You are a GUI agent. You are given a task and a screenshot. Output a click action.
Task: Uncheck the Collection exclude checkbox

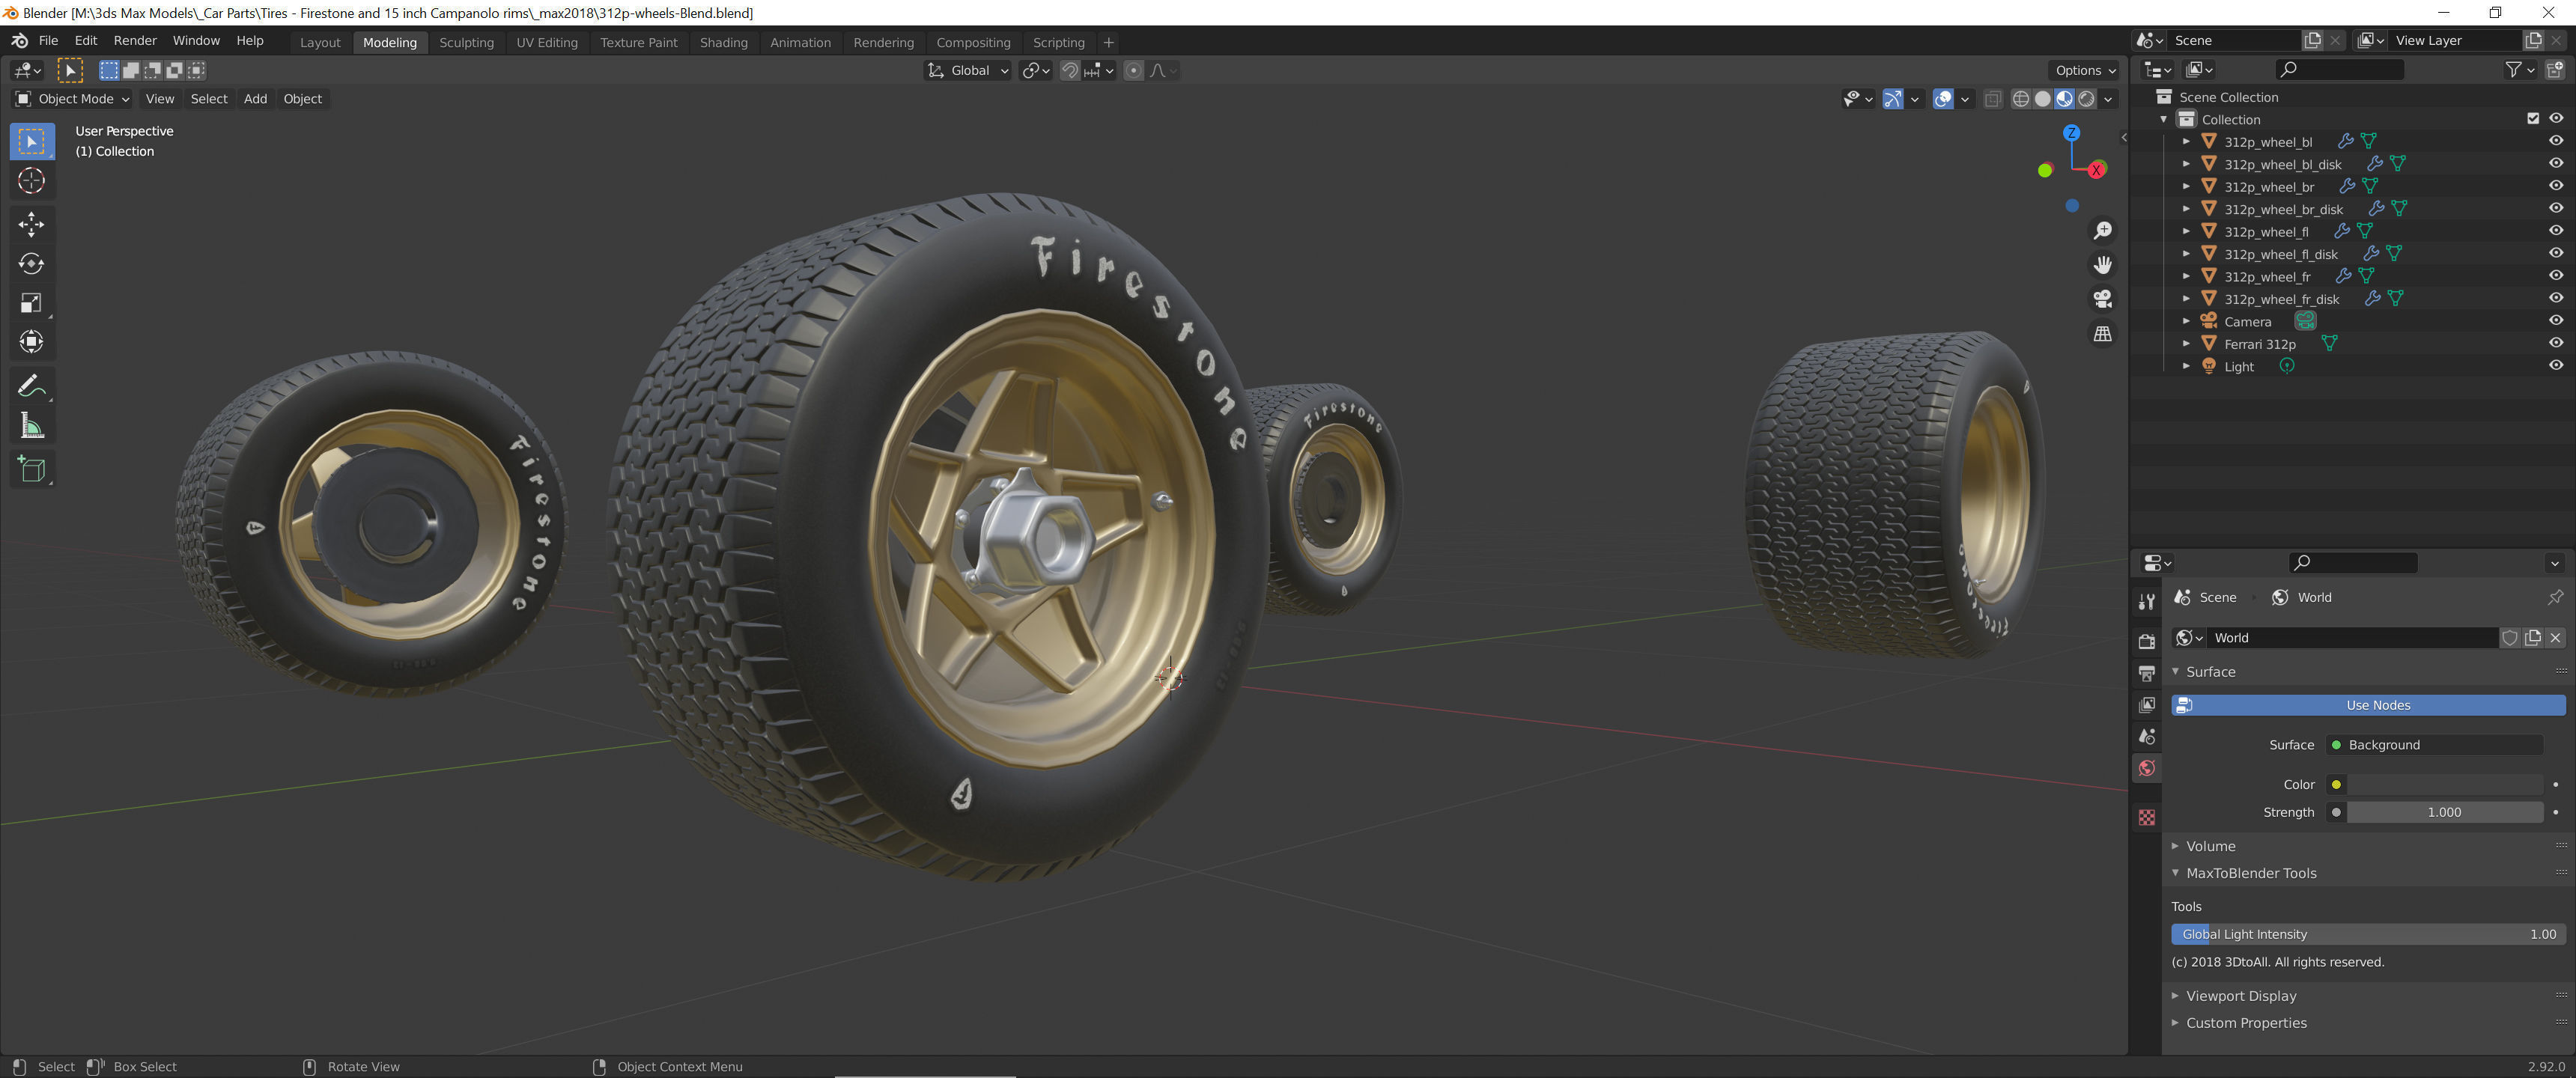pyautogui.click(x=2533, y=119)
